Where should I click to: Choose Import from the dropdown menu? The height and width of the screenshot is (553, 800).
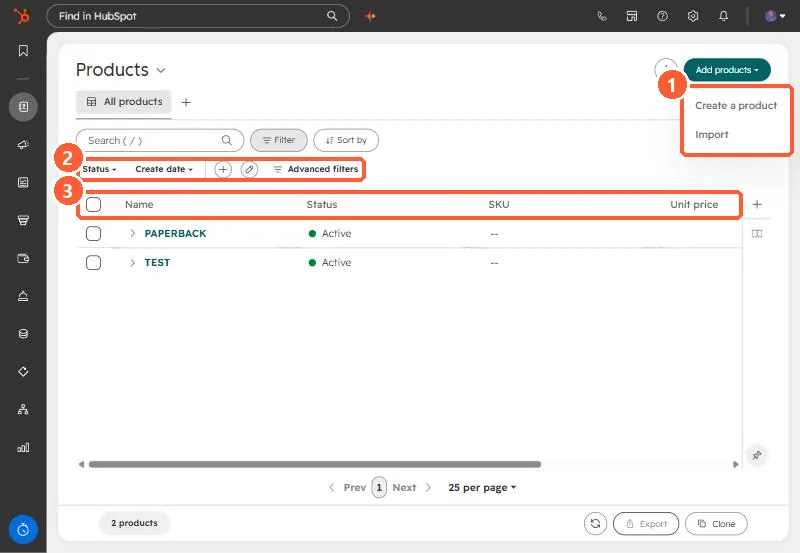pyautogui.click(x=712, y=135)
